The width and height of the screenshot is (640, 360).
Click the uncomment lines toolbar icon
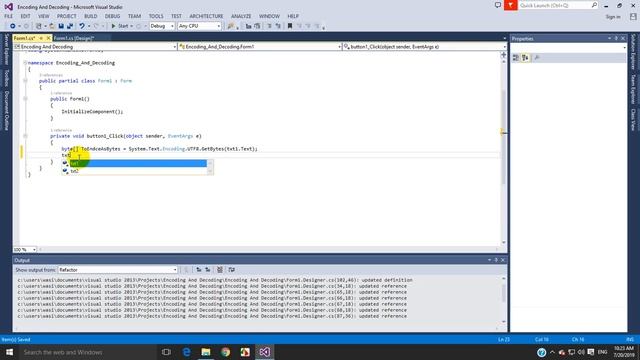coord(278,26)
